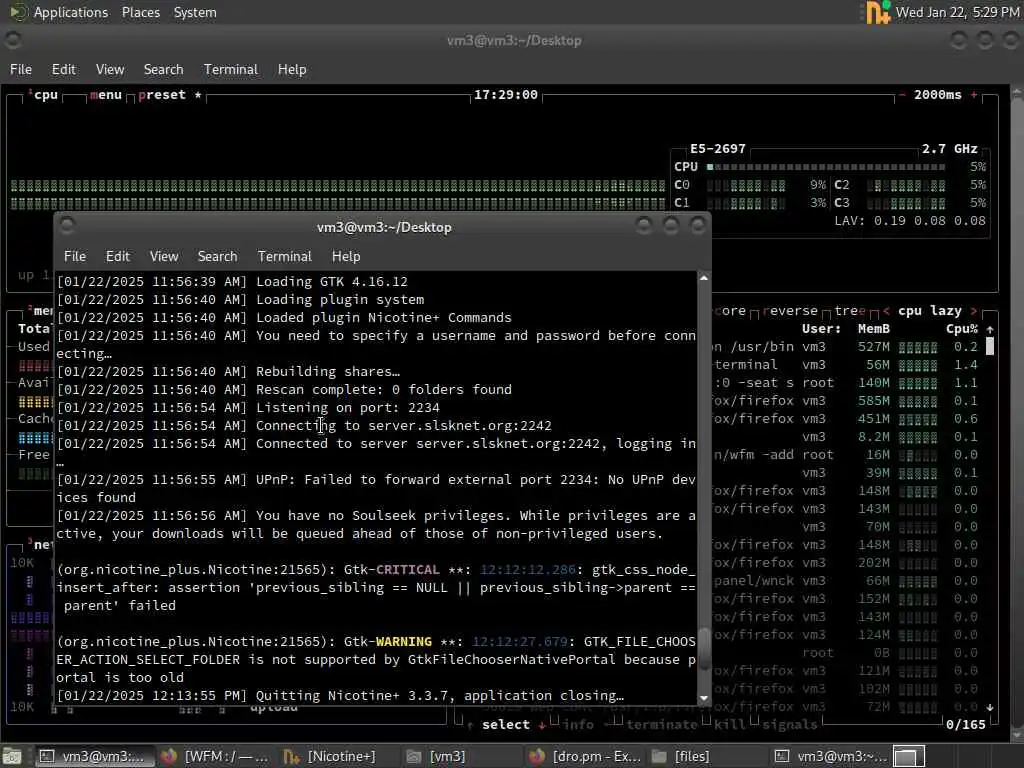
Task: Click the Gtk-CRITICAL log message
Action: [376, 588]
